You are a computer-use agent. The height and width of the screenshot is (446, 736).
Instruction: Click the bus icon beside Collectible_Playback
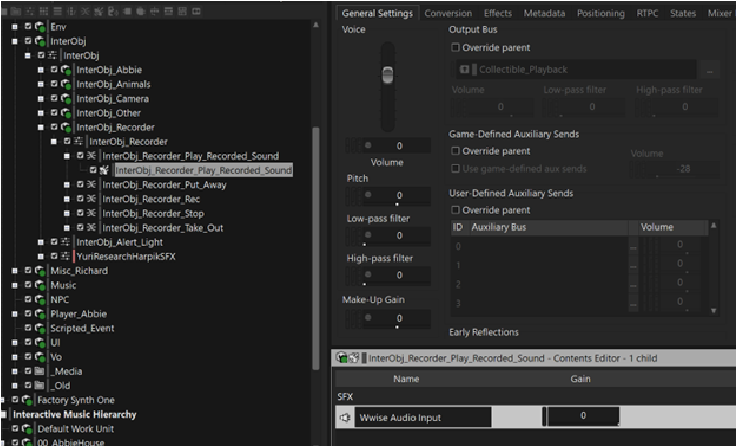point(464,69)
